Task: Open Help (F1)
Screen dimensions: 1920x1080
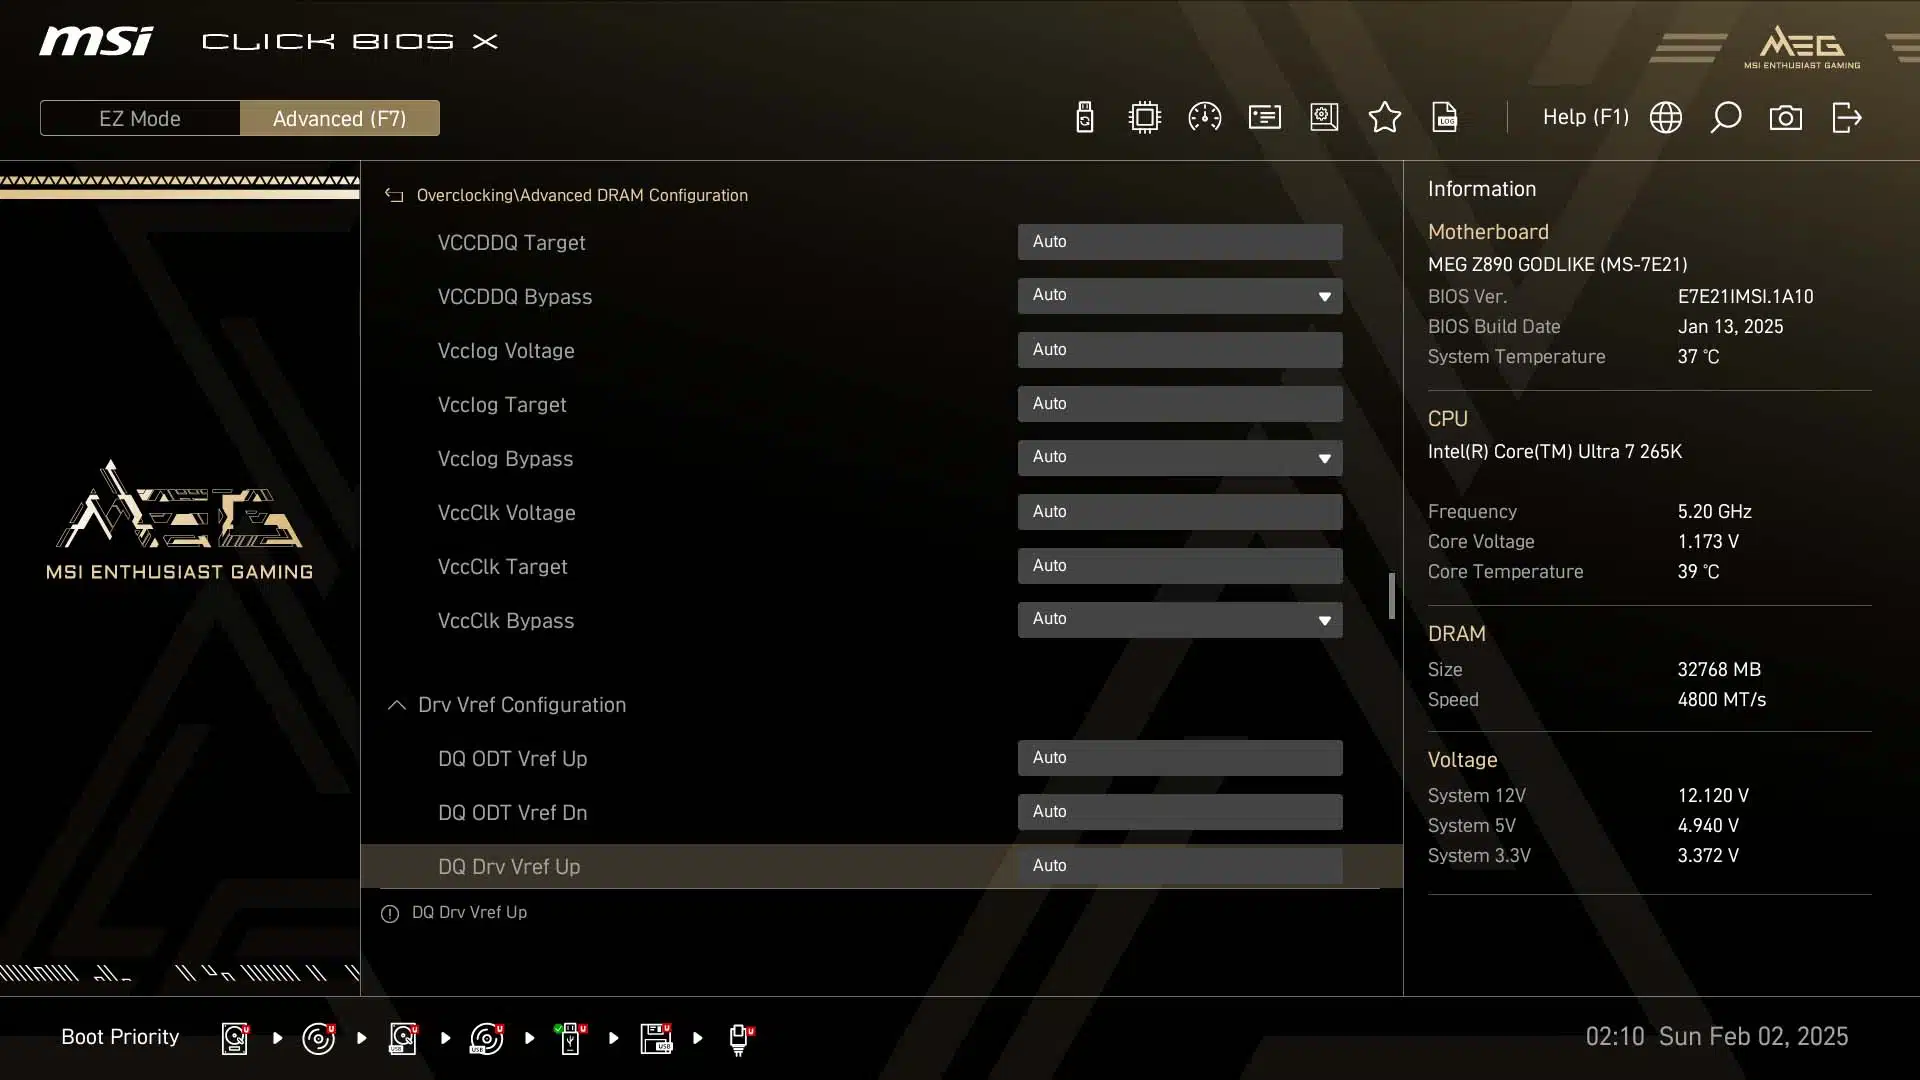Action: (x=1586, y=117)
